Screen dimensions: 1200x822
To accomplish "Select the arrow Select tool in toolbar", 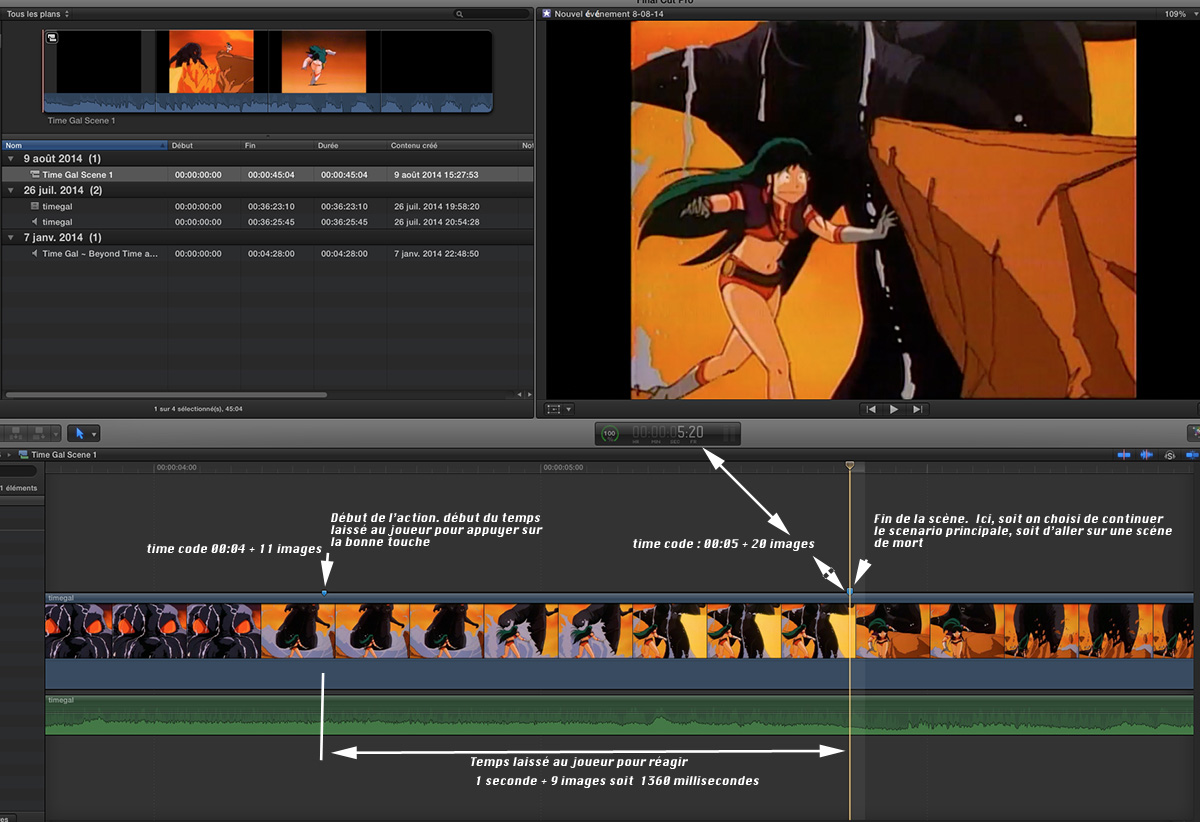I will 80,434.
